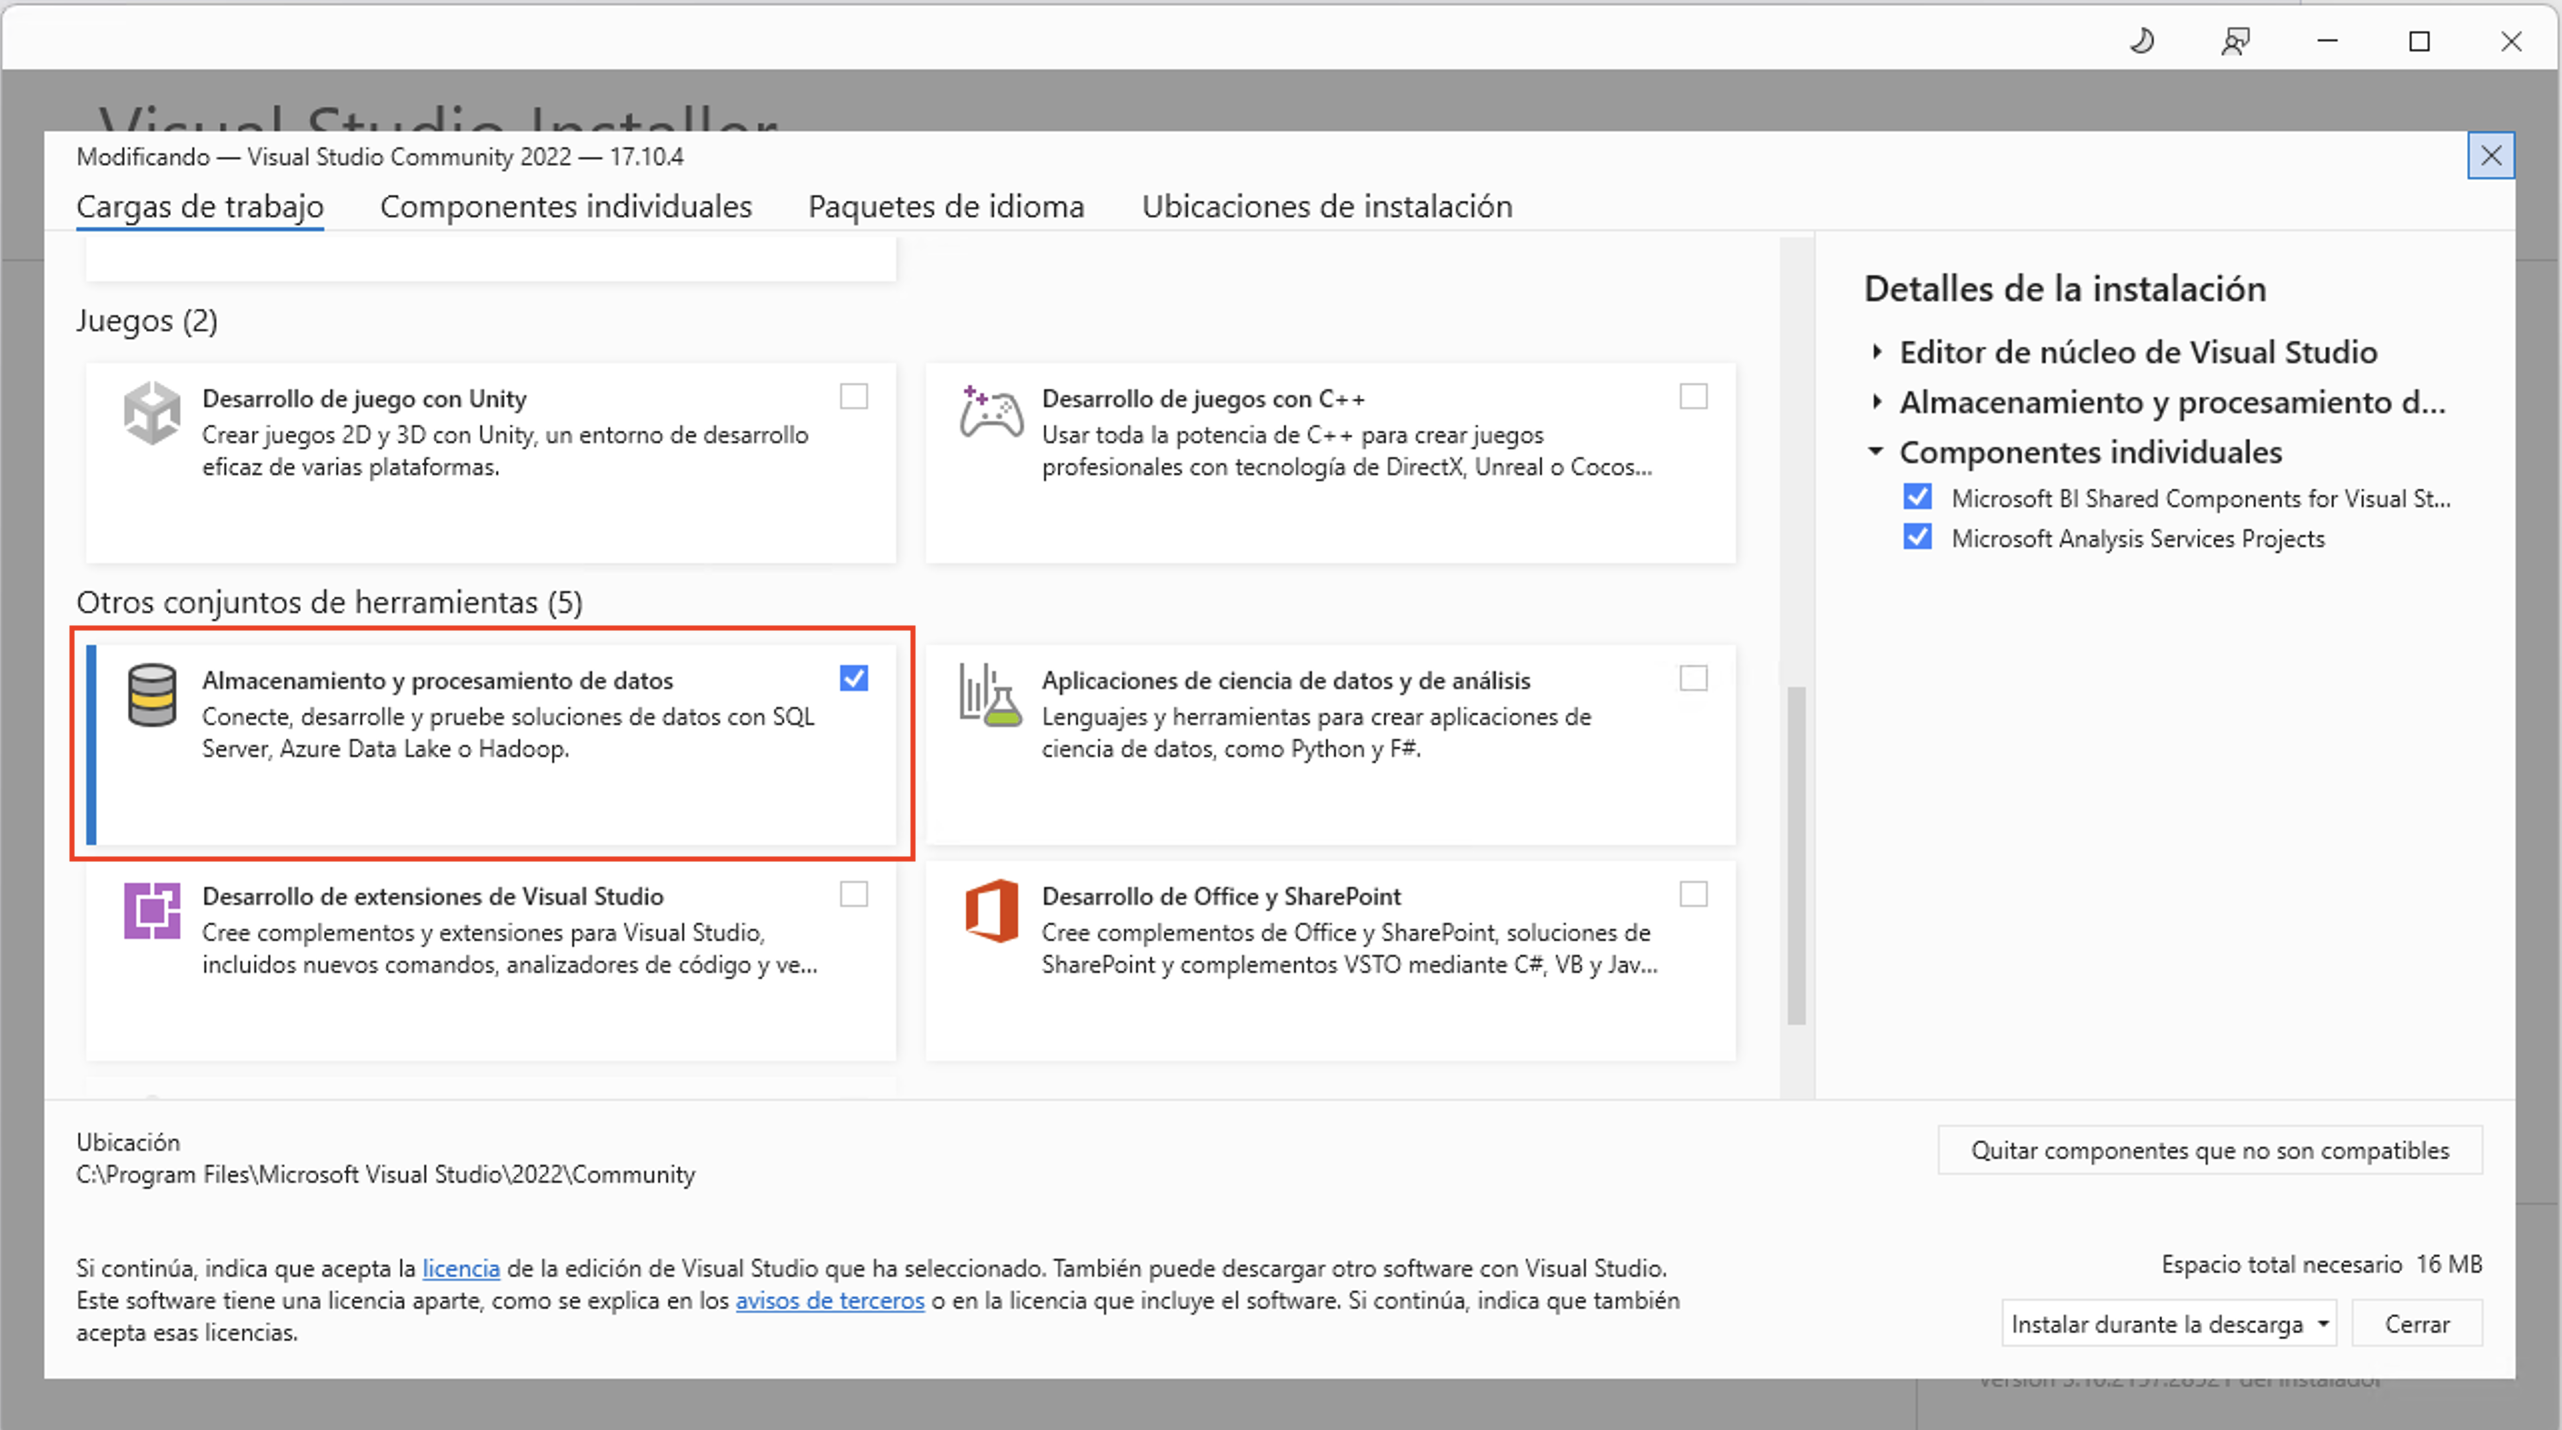
Task: Open the licencia link
Action: pos(461,1268)
